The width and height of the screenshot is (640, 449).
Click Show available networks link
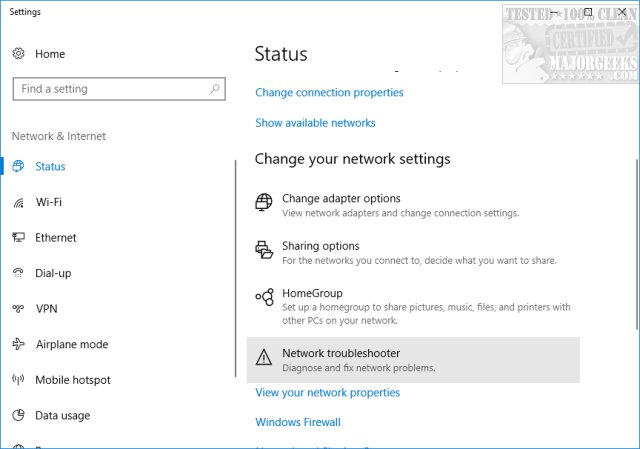(315, 123)
